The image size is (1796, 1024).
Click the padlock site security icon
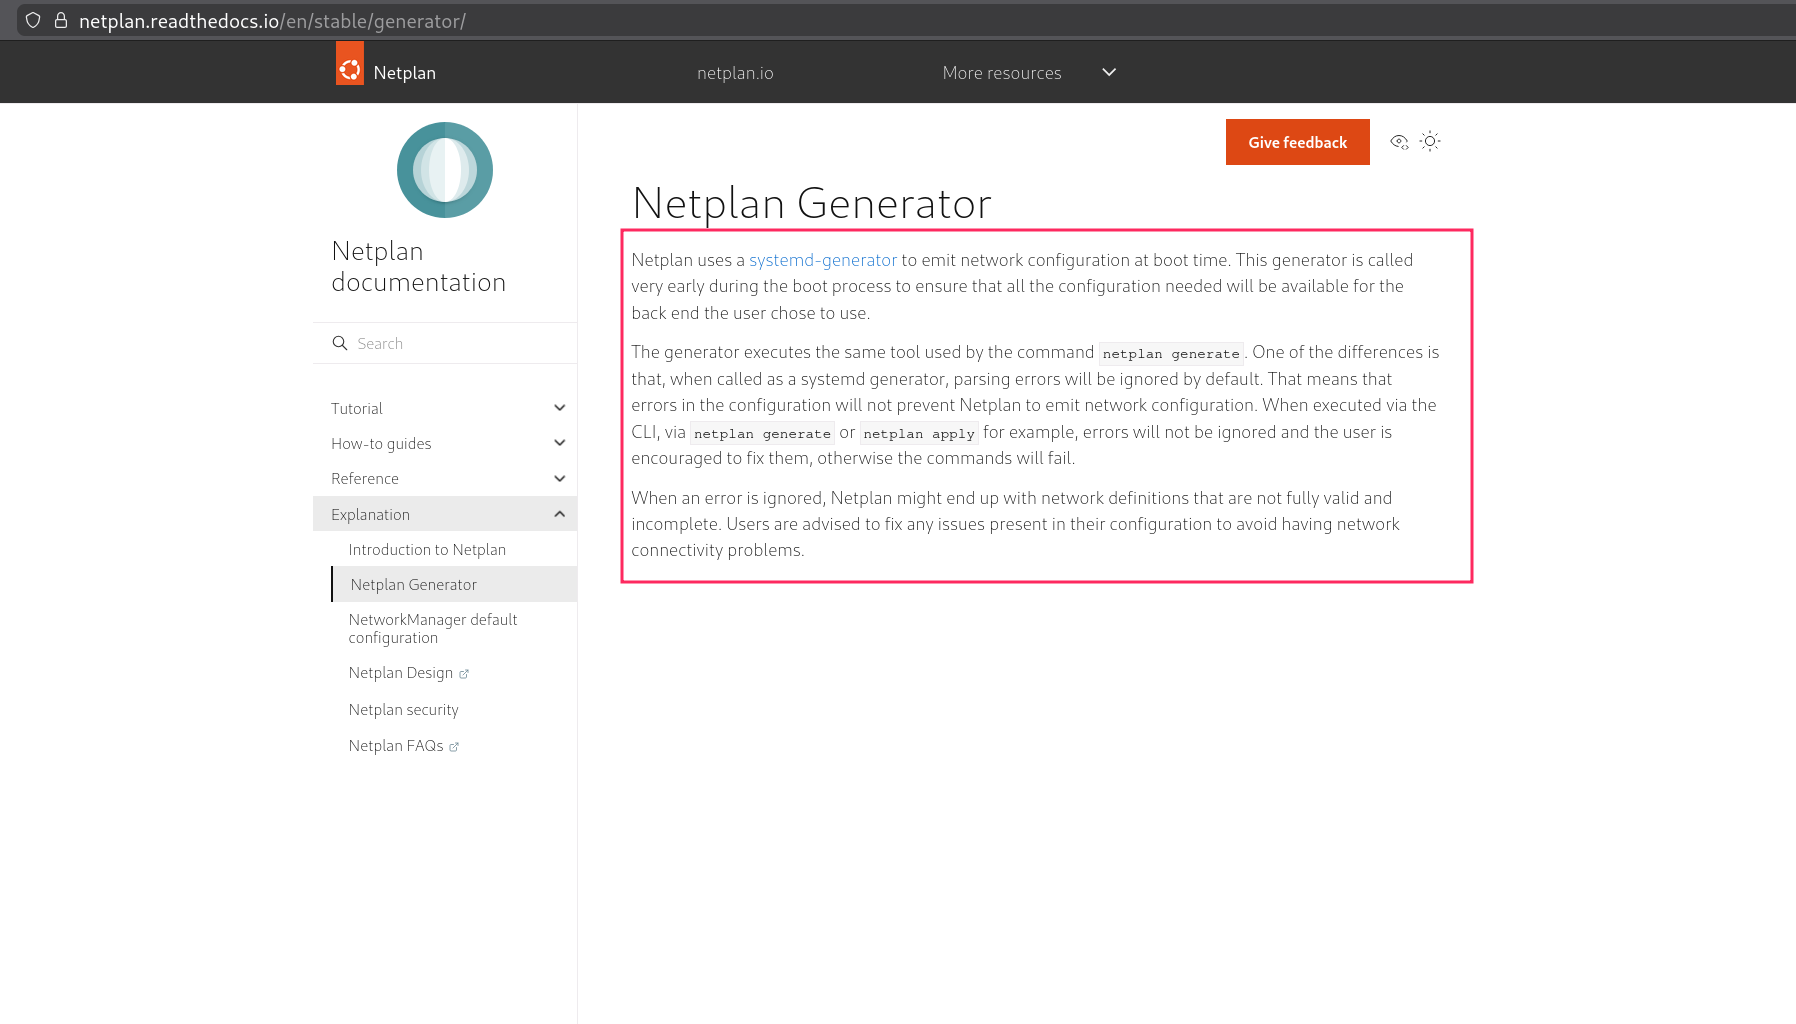click(x=61, y=20)
